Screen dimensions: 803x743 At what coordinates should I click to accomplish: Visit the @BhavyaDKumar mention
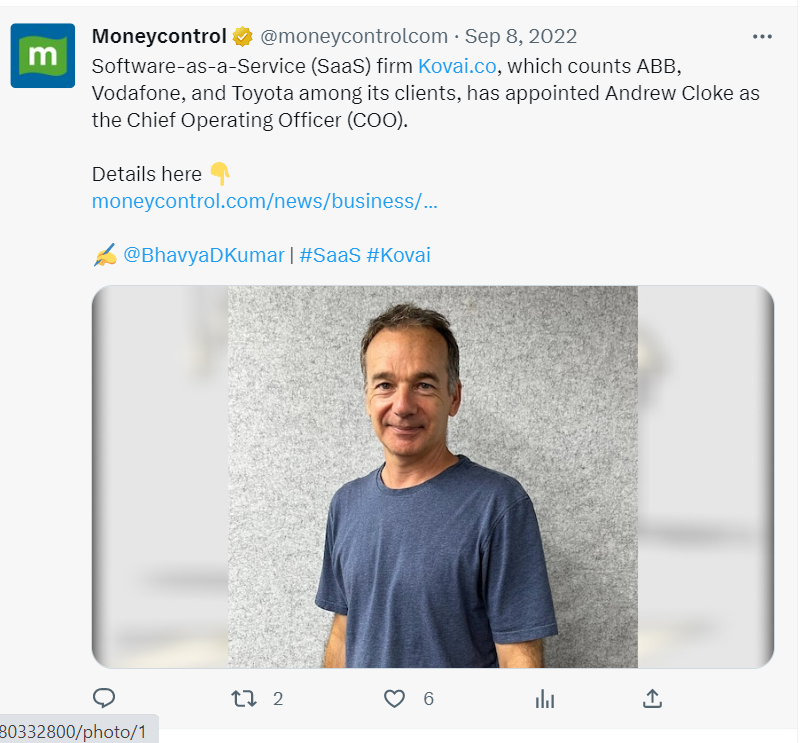point(203,255)
